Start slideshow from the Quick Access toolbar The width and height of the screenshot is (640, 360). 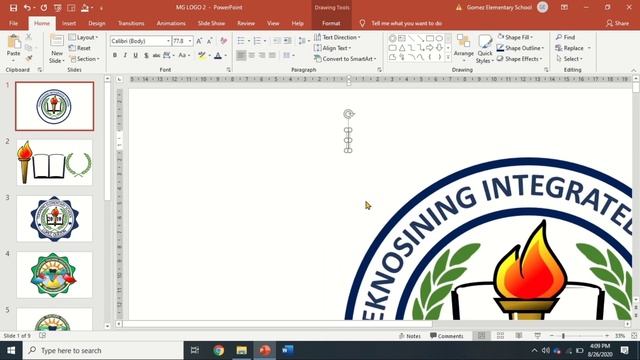57,8
